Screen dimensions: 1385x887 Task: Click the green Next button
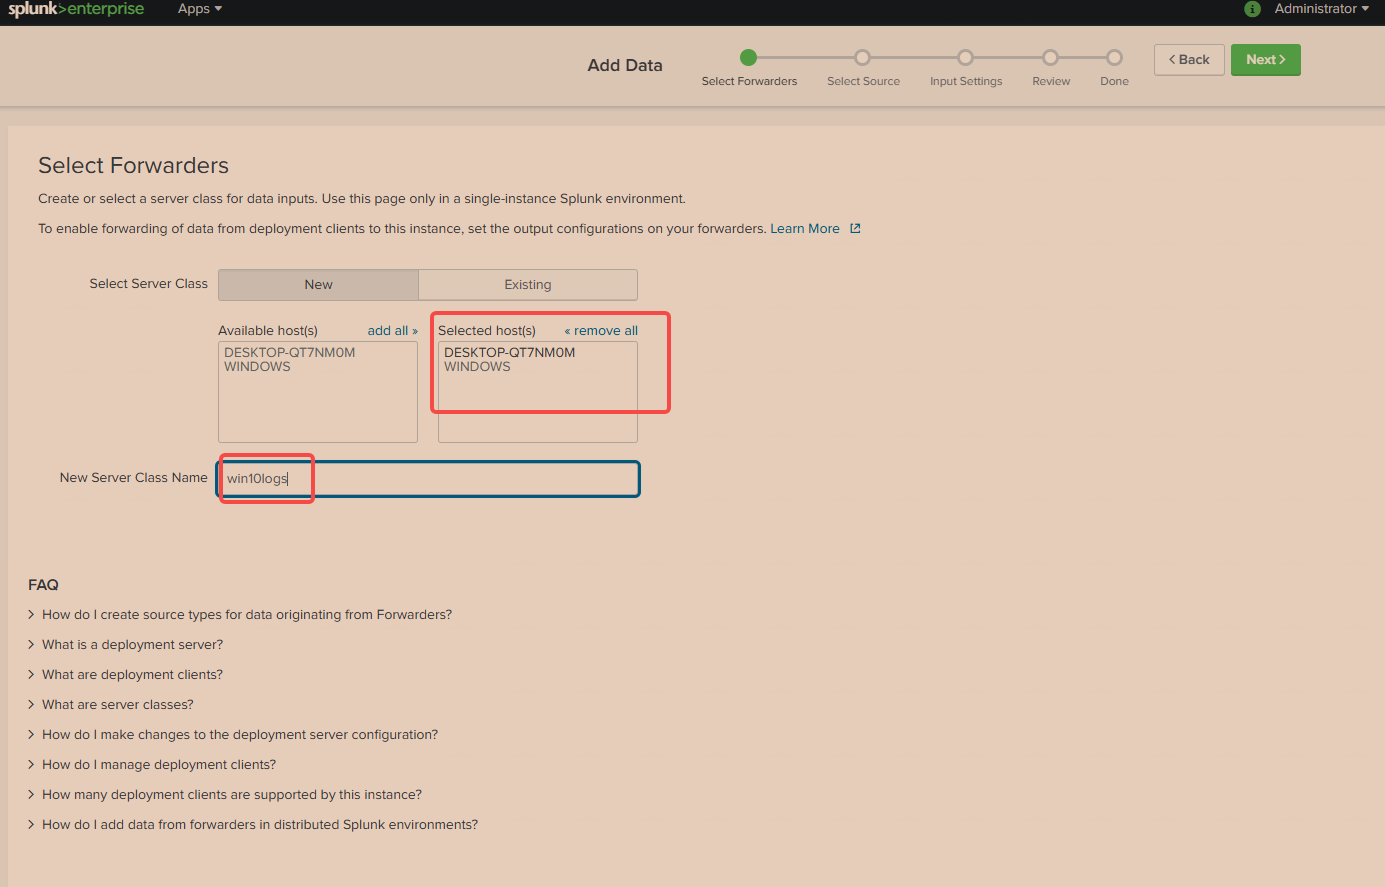coord(1266,60)
